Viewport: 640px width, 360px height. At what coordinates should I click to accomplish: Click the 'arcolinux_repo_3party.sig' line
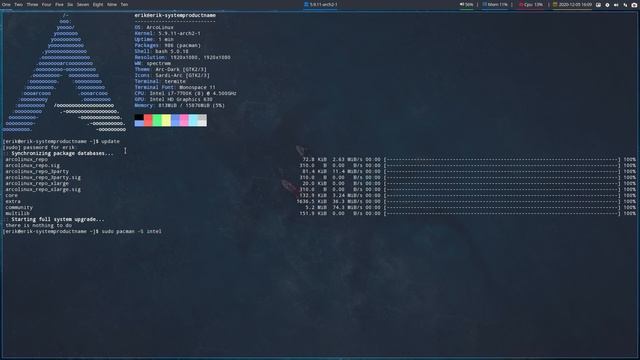pyautogui.click(x=43, y=178)
